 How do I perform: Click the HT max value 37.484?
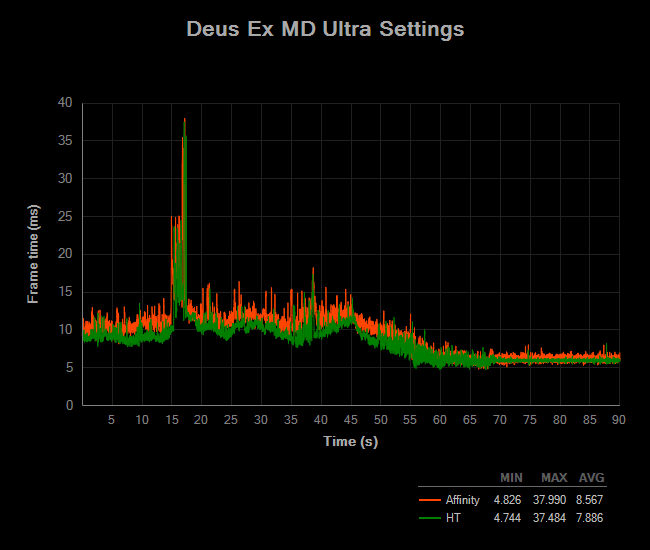tap(549, 518)
